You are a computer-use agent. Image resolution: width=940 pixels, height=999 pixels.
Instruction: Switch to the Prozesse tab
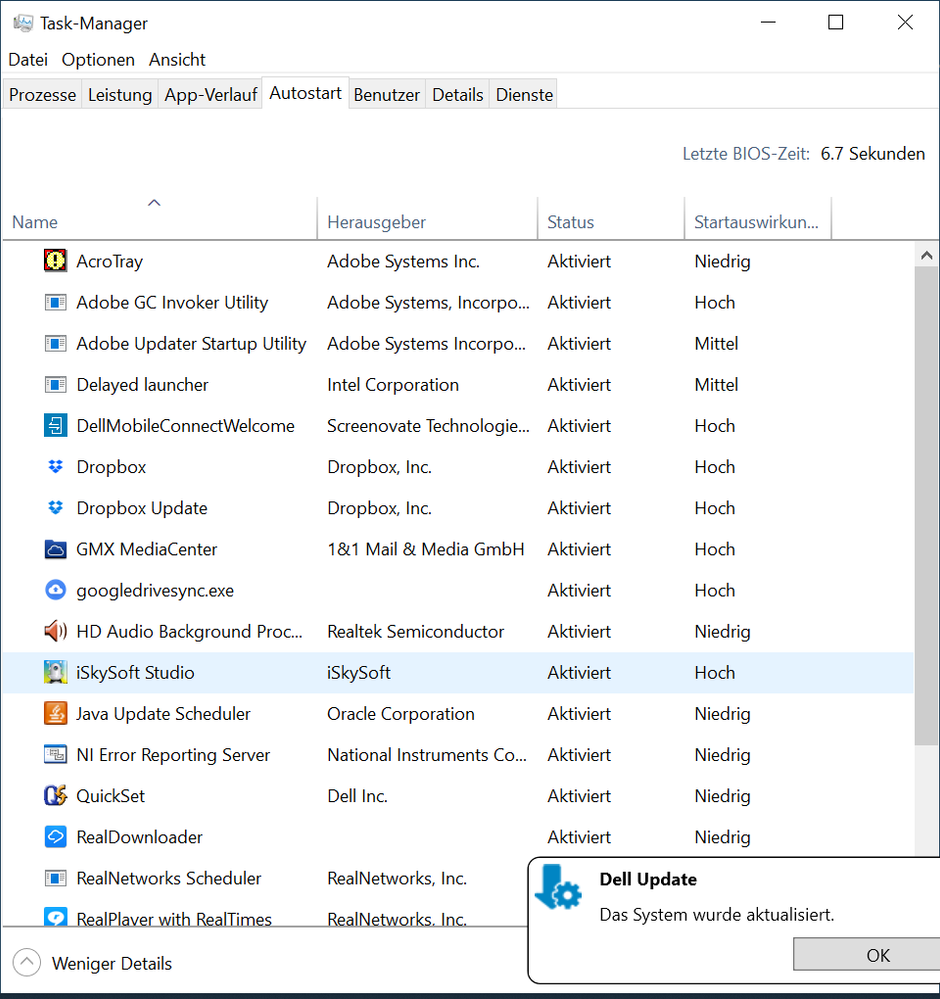[x=42, y=94]
